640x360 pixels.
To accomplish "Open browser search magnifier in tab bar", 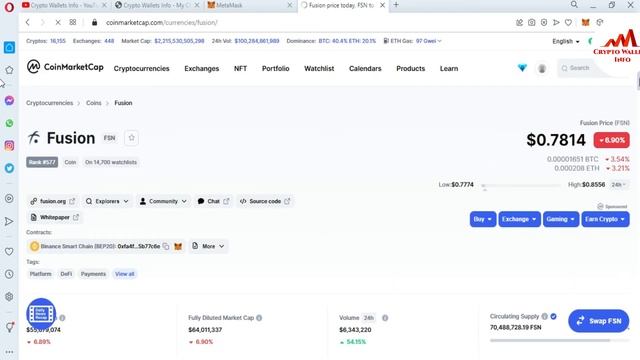I will coord(574,4).
